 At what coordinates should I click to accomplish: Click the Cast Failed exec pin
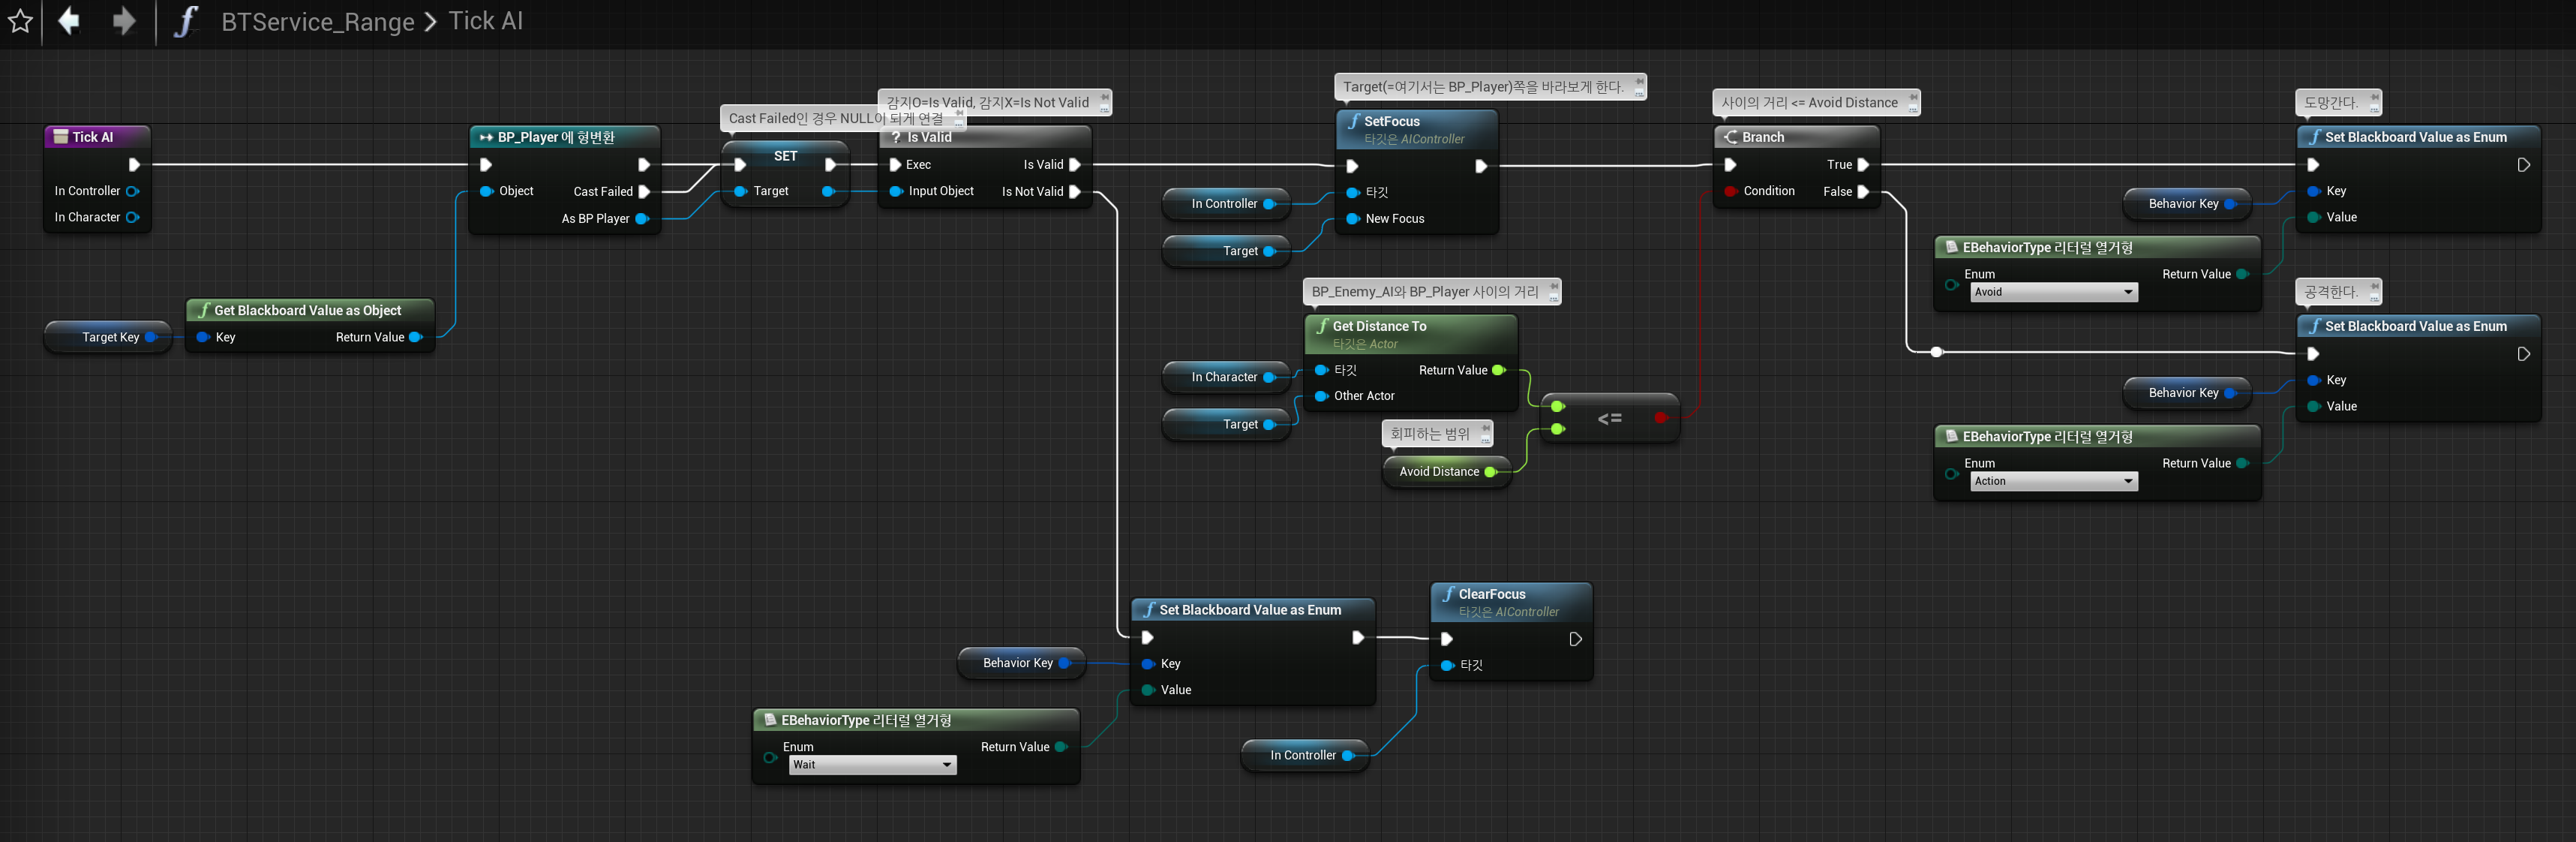pos(644,191)
